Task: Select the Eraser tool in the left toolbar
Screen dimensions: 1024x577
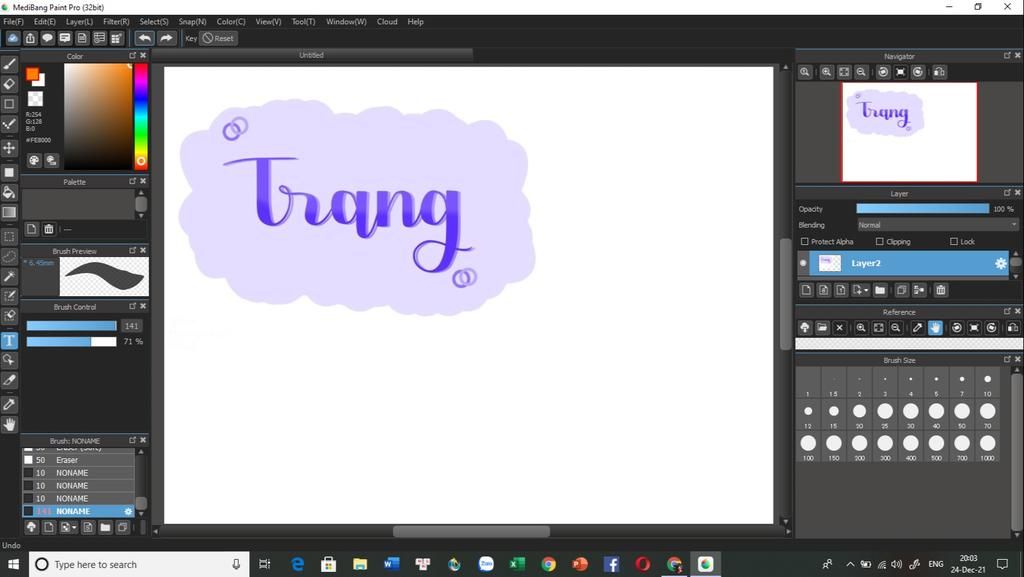Action: (9, 84)
